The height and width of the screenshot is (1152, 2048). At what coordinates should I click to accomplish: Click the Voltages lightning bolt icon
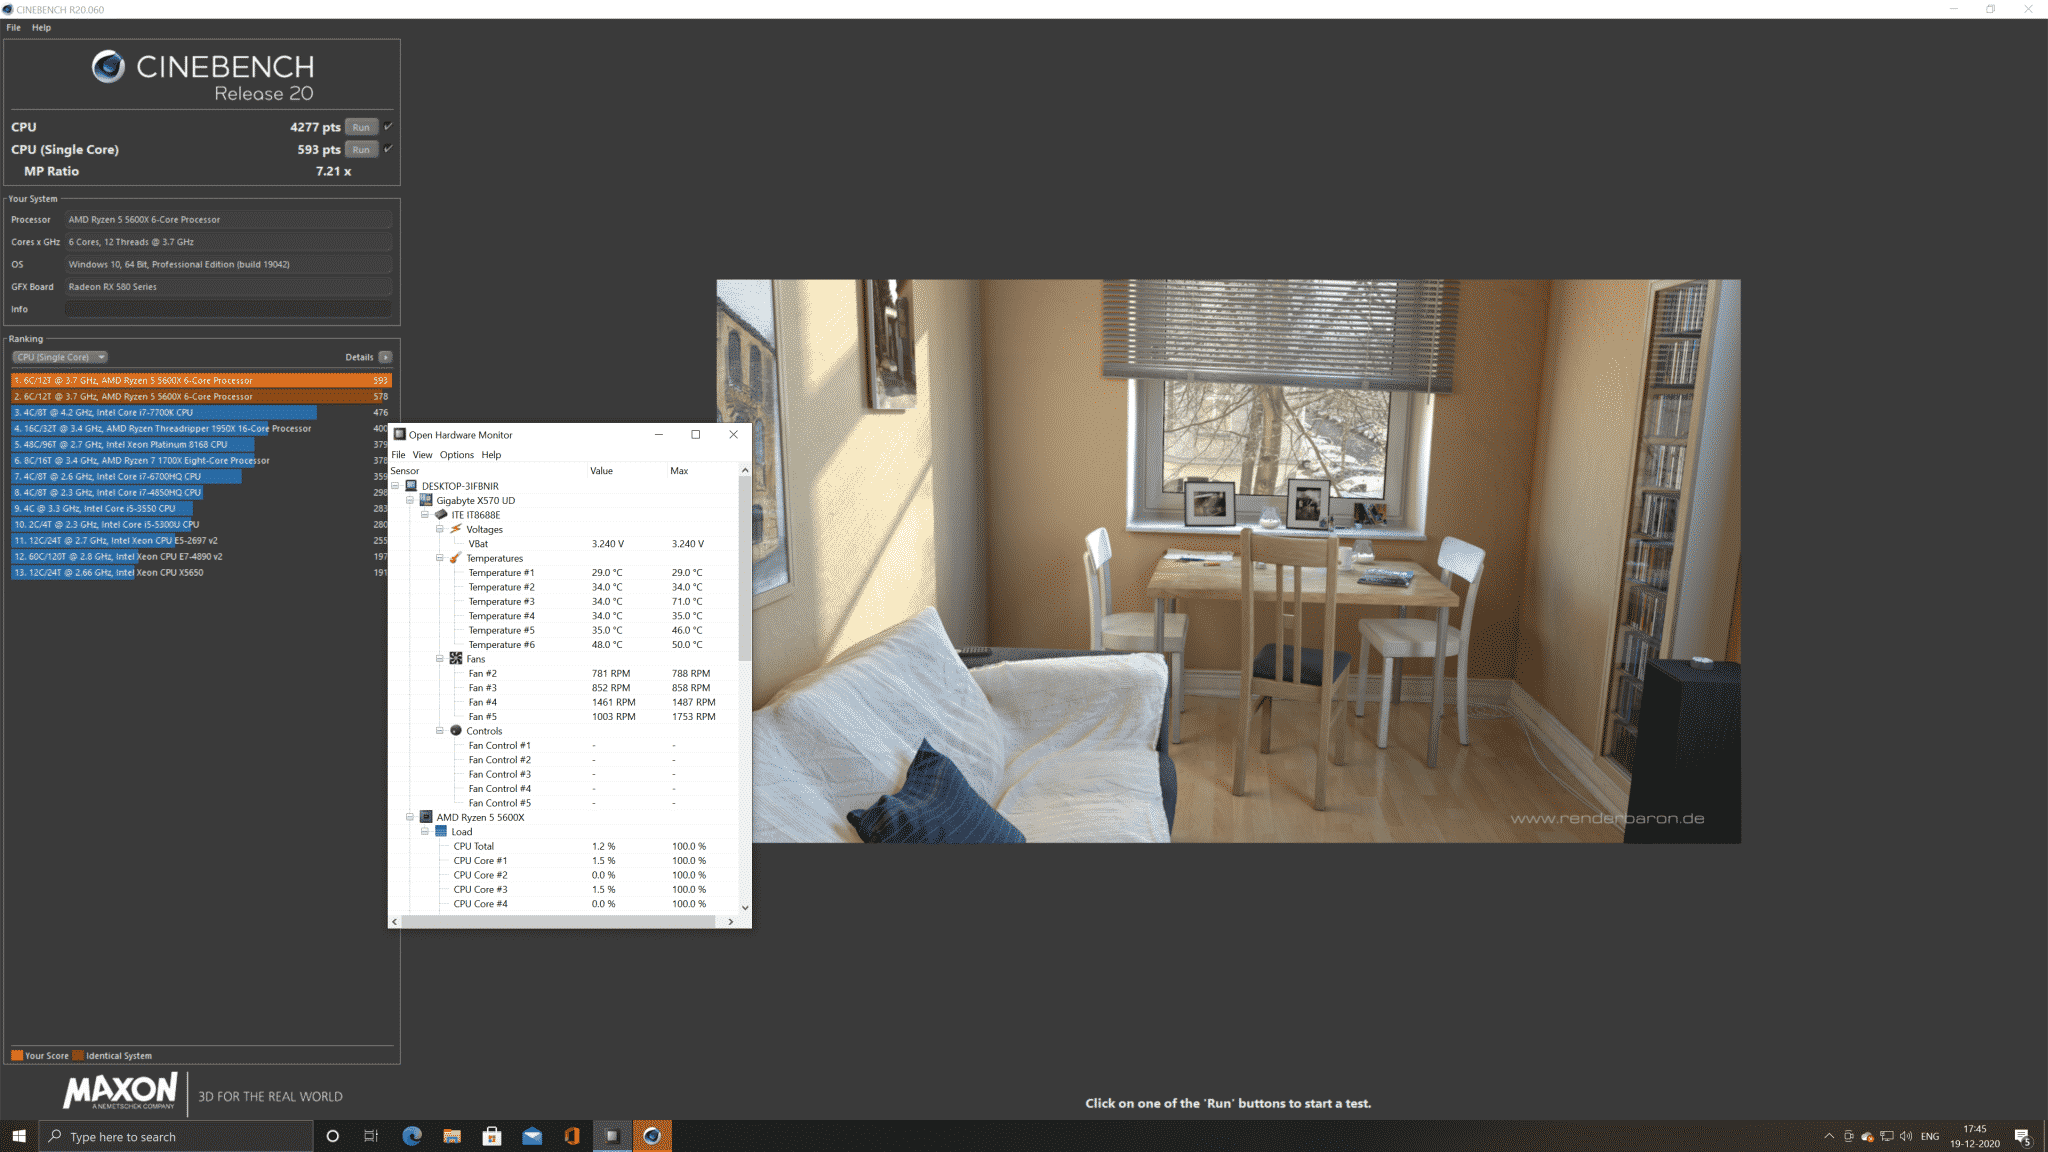(x=456, y=529)
